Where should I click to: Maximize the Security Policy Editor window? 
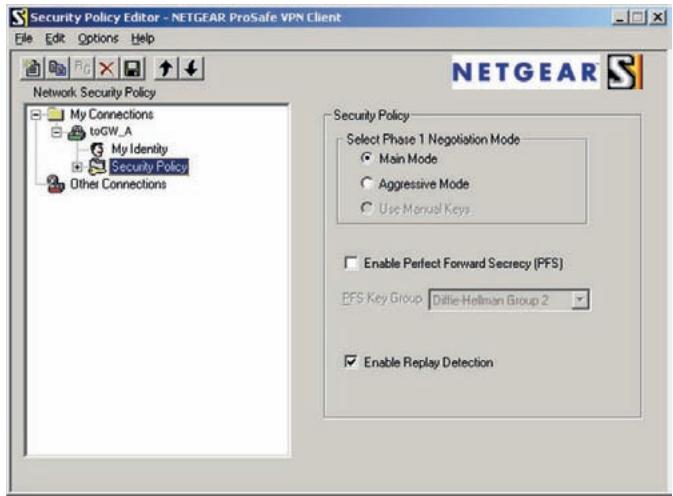point(638,18)
